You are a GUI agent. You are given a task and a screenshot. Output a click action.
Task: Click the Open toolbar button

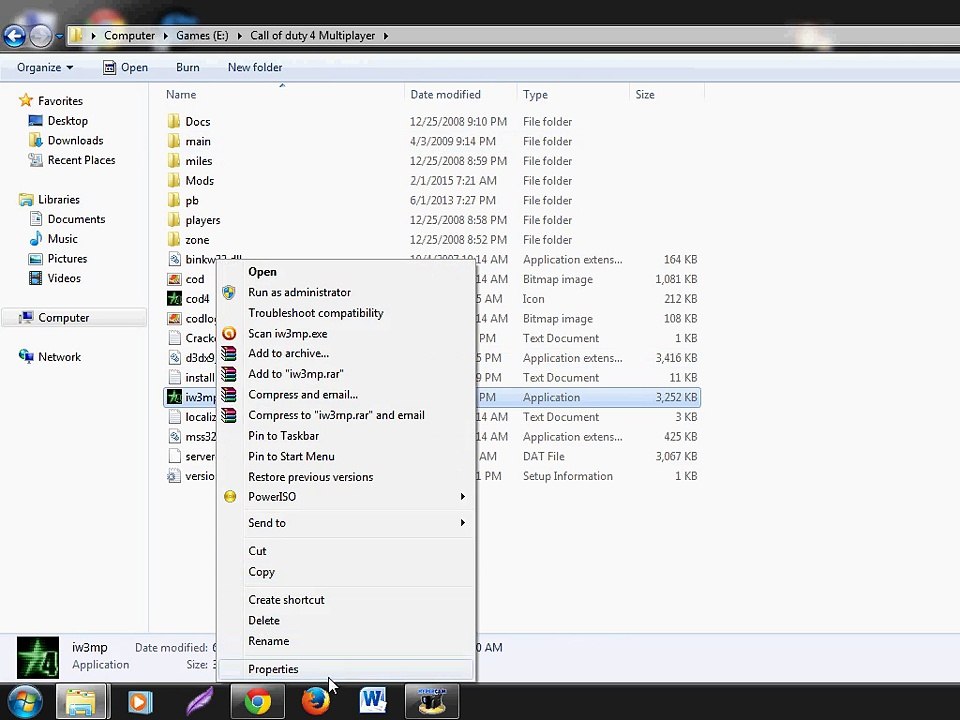coord(126,67)
